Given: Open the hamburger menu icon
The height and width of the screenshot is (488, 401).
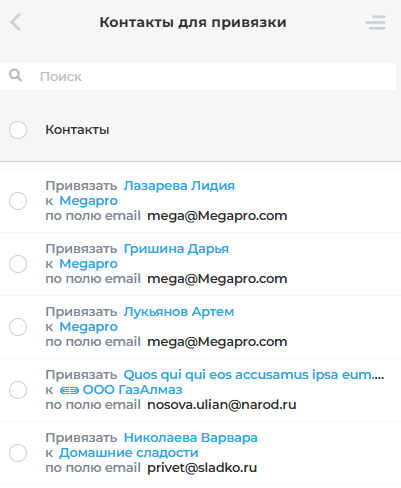Looking at the screenshot, I should 376,22.
